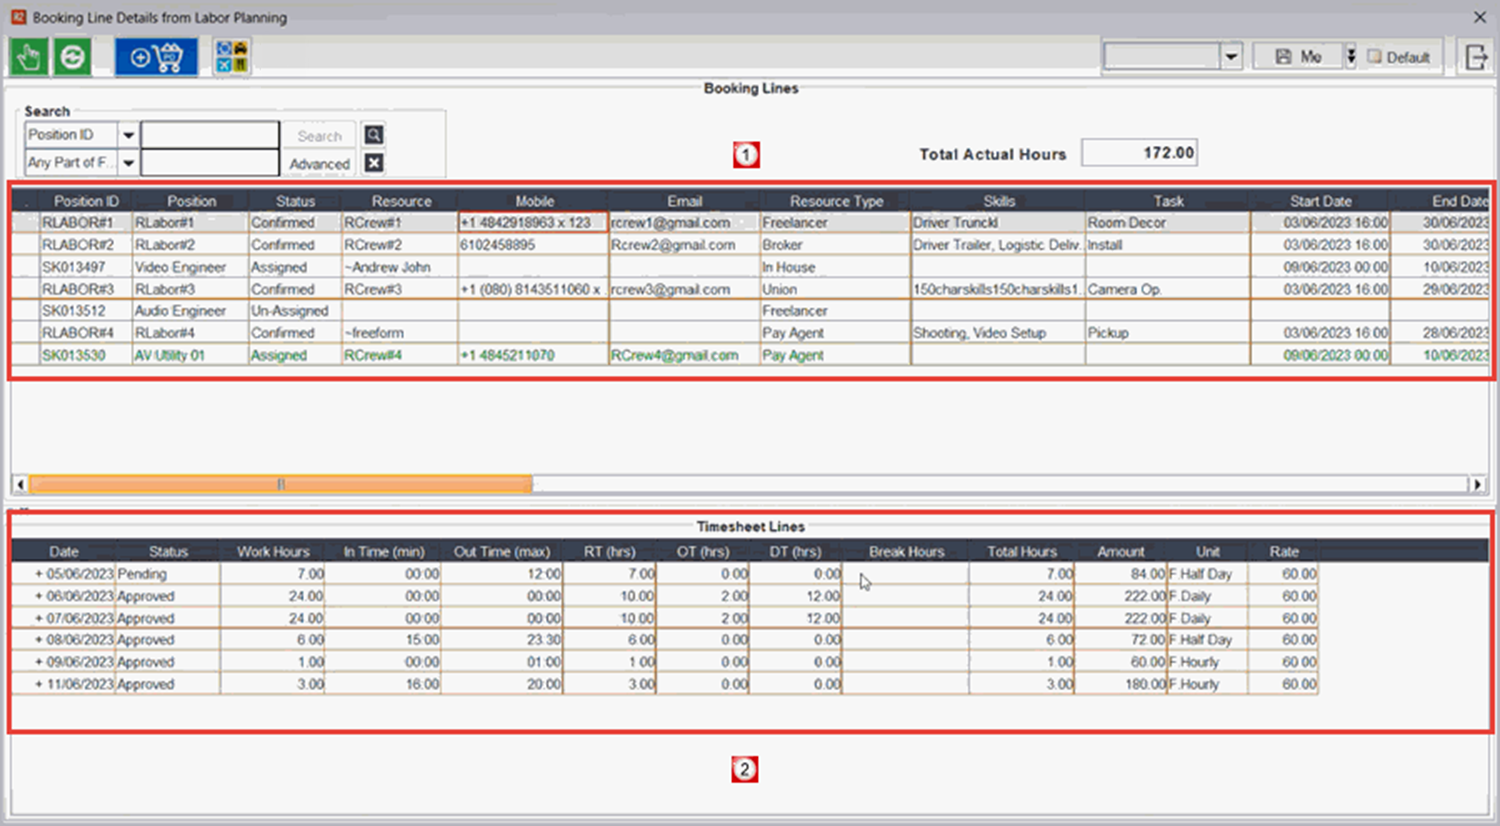Toggle the Default view checkbox

point(1375,57)
